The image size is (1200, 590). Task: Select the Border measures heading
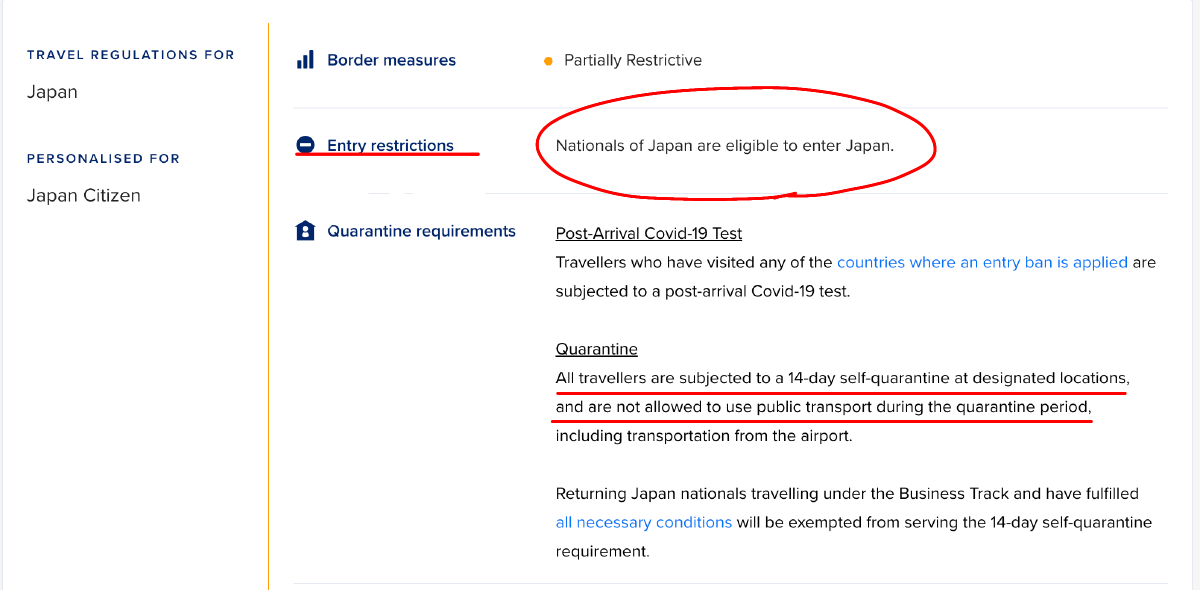tap(391, 60)
